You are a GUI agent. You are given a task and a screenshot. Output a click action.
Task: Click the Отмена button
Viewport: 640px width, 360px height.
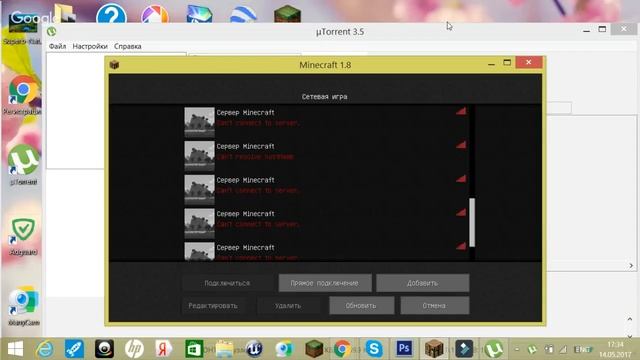[x=435, y=305]
